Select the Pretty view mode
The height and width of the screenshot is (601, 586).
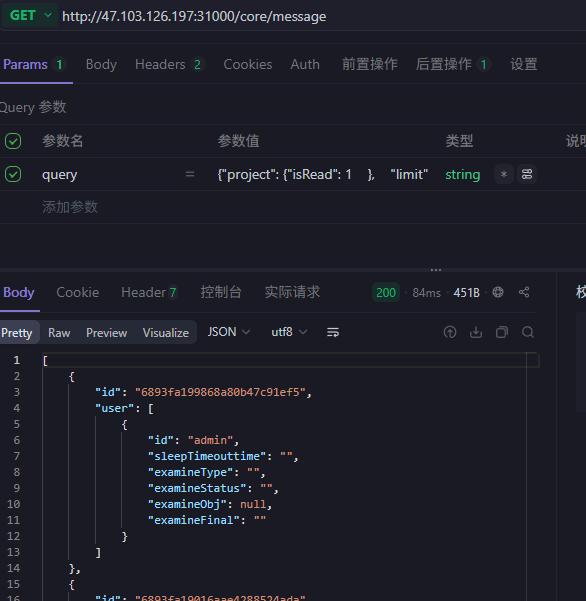click(18, 332)
